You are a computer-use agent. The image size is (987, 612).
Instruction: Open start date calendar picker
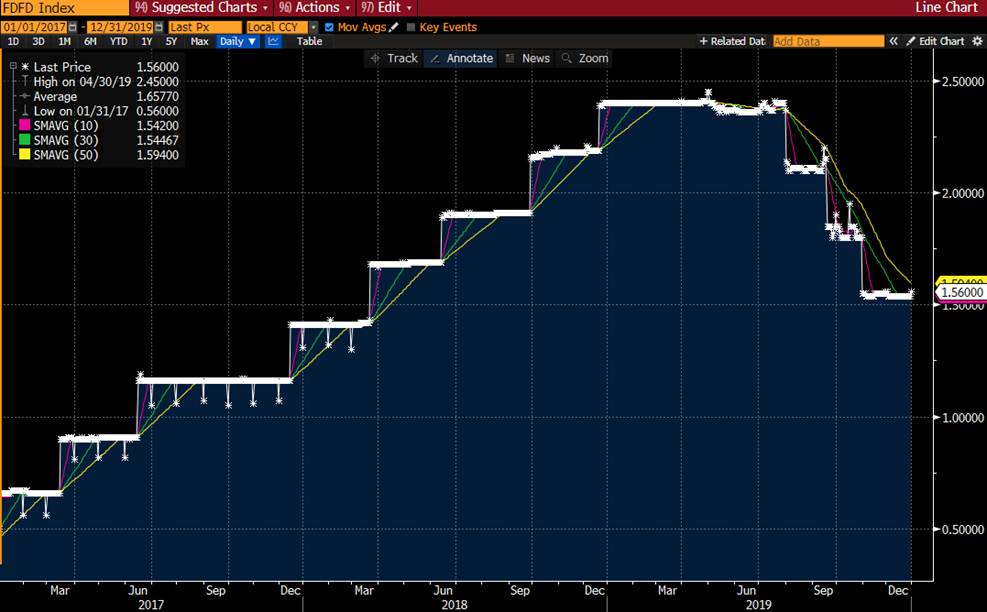(x=70, y=27)
